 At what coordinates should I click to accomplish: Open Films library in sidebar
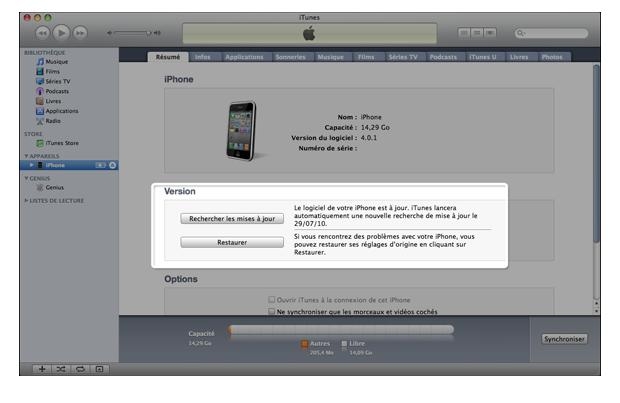tap(52, 72)
